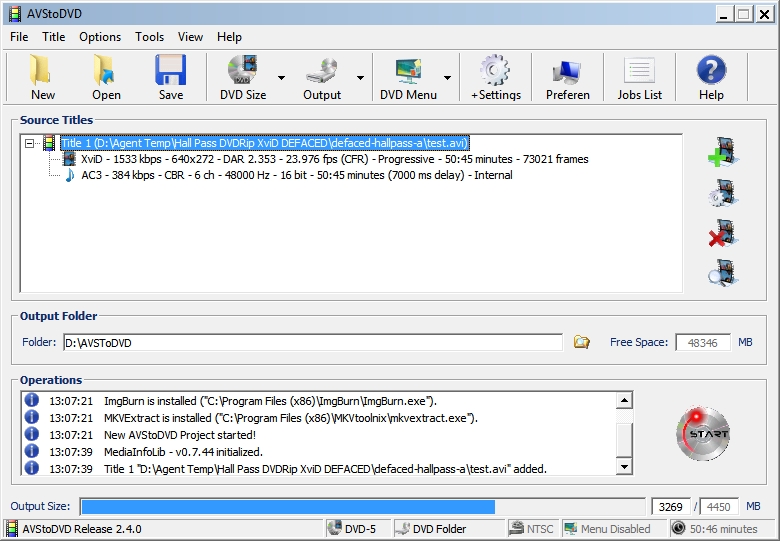Click the 3269 output size field
The height and width of the screenshot is (541, 780).
click(671, 507)
